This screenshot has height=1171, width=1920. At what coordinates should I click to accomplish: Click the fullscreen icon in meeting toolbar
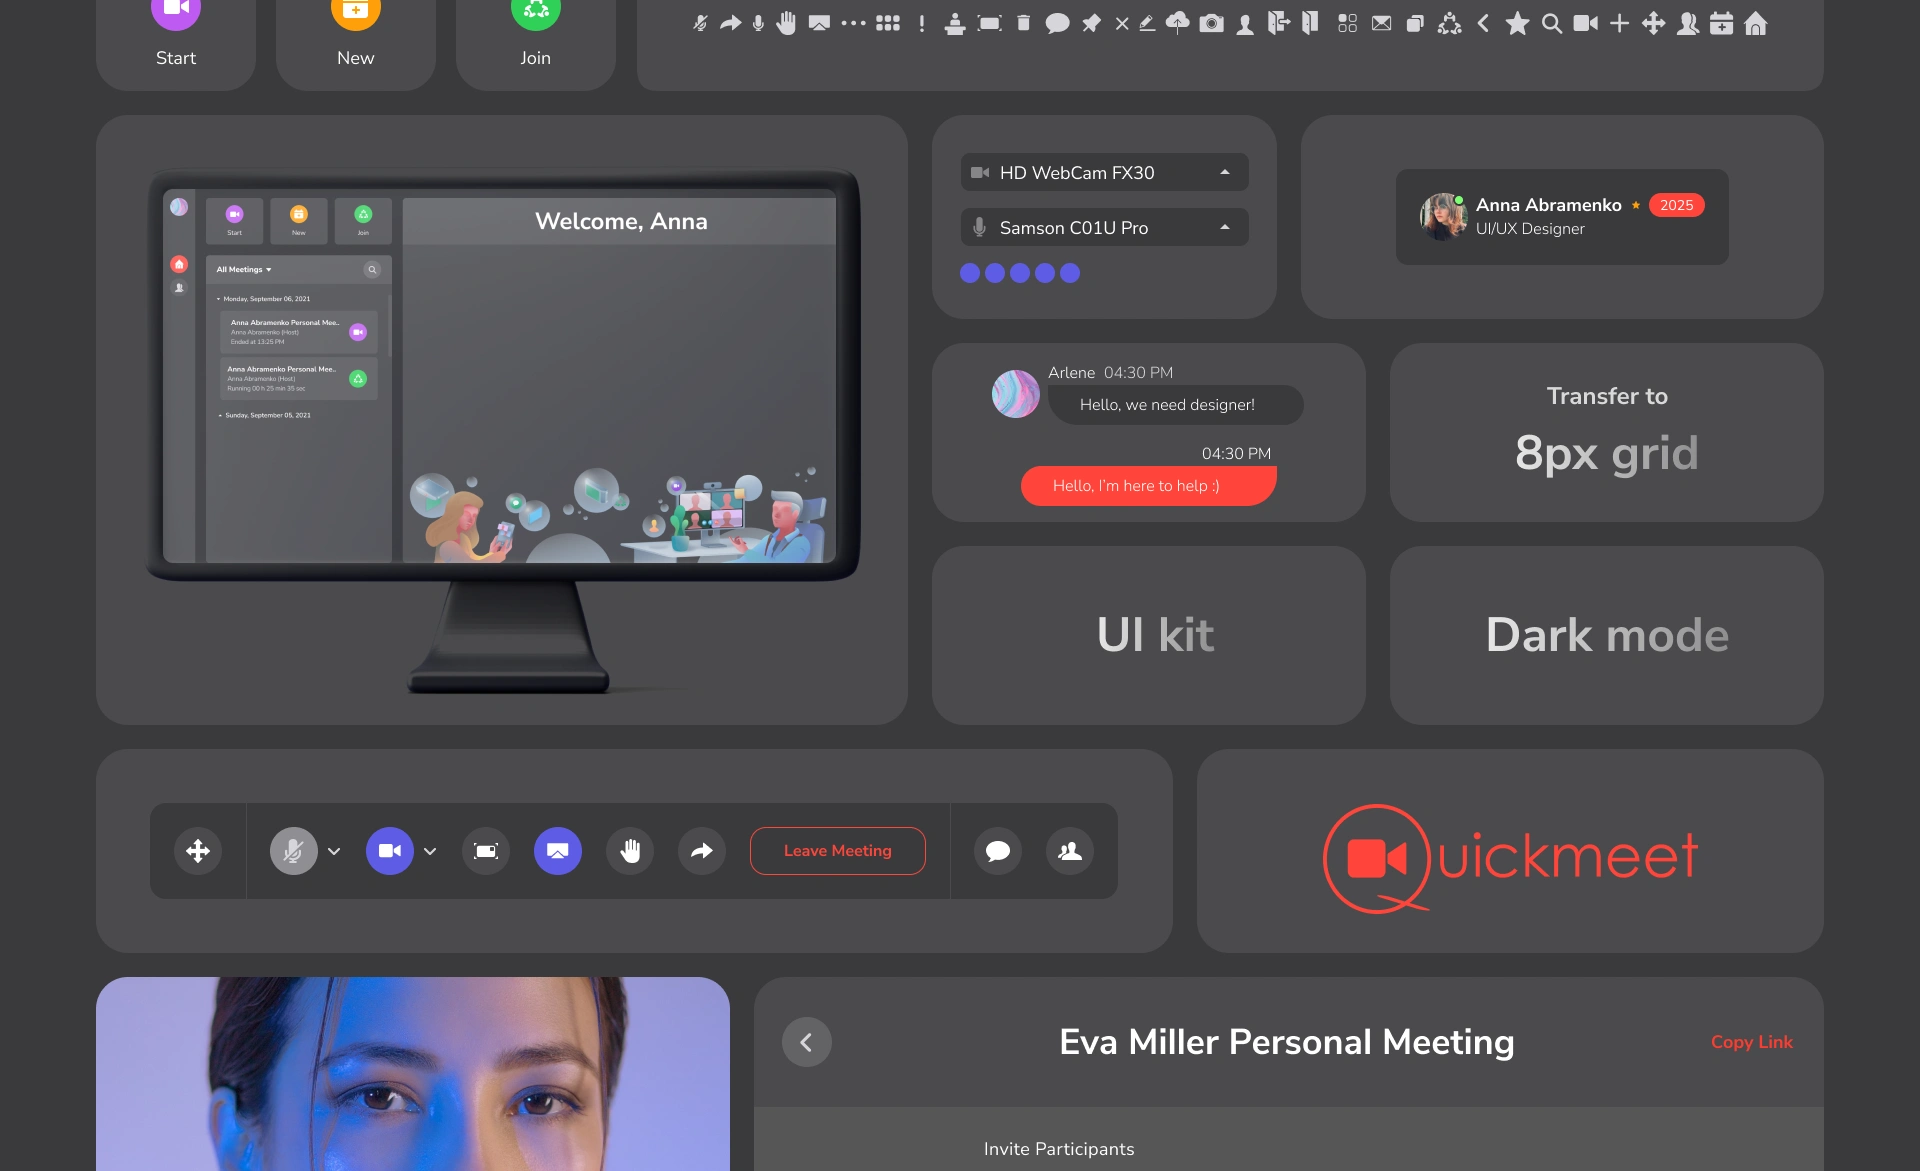(x=486, y=851)
